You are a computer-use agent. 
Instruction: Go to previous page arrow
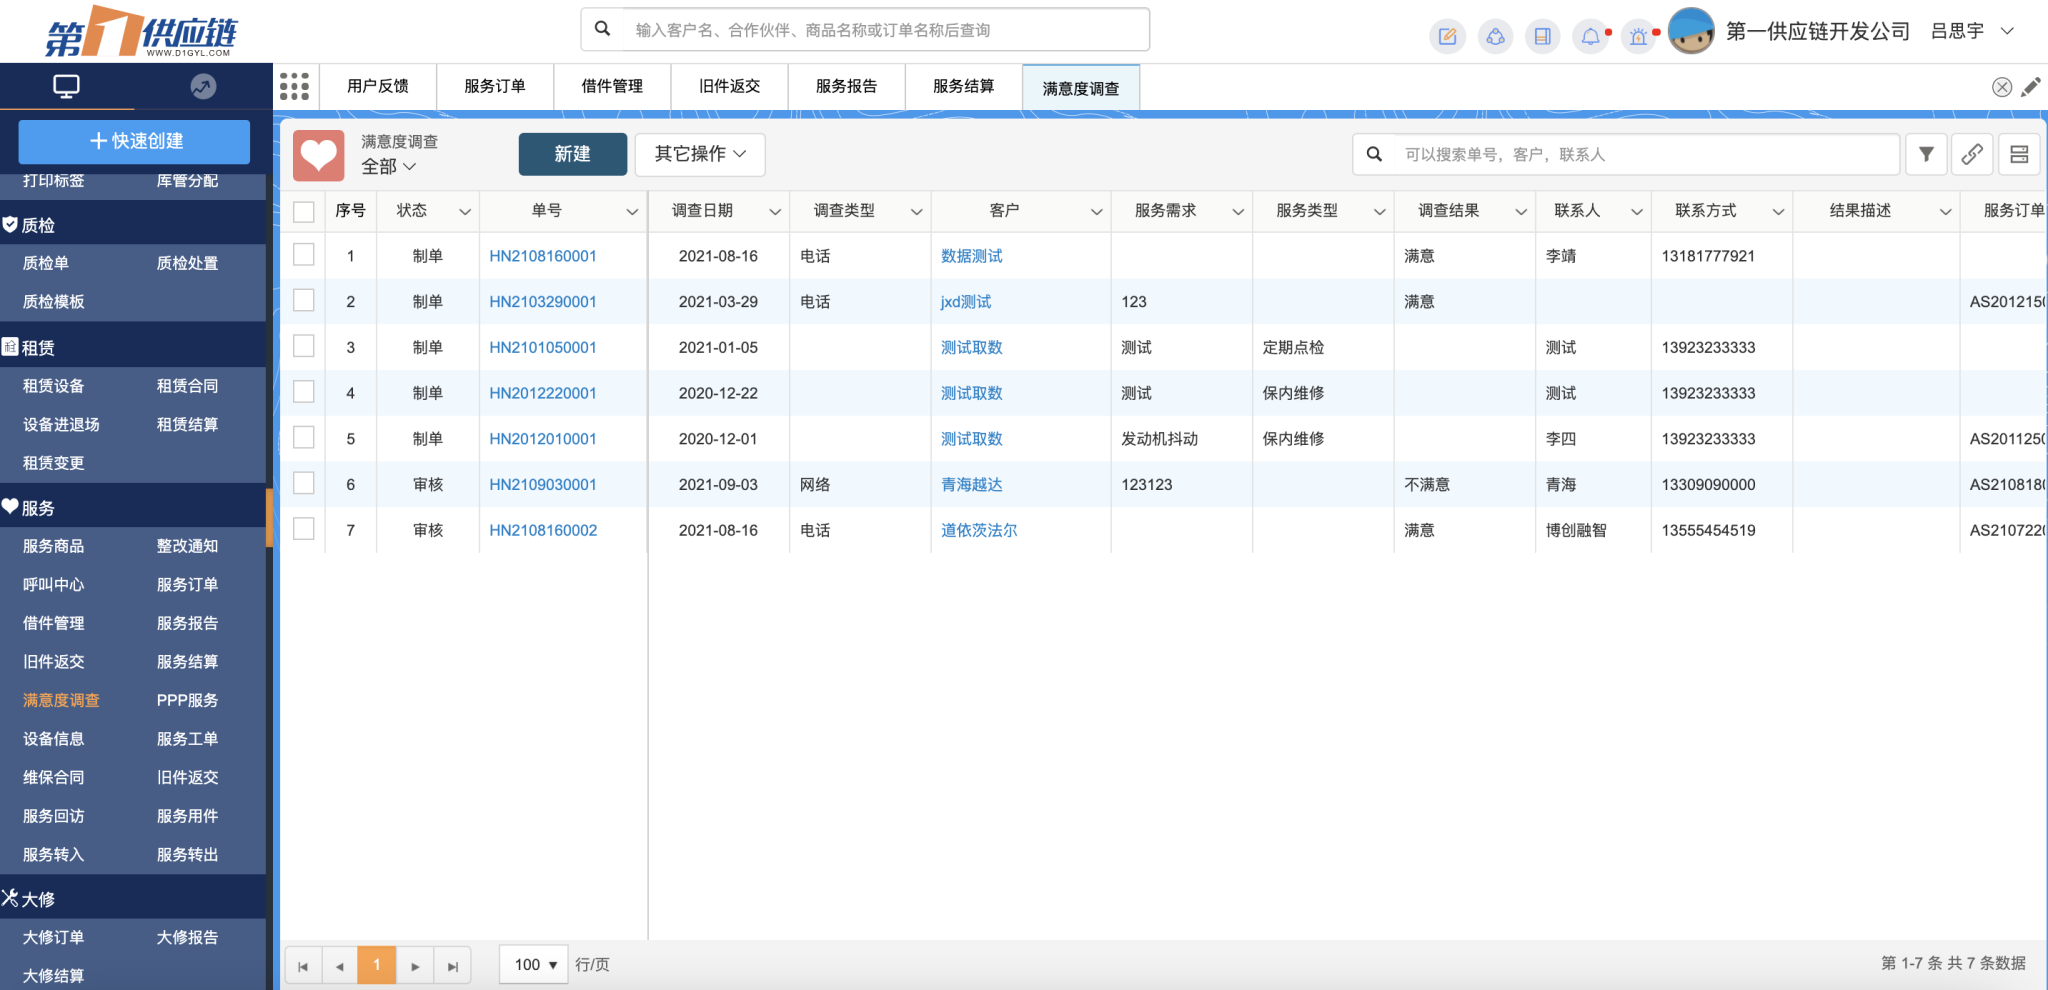[x=340, y=966]
